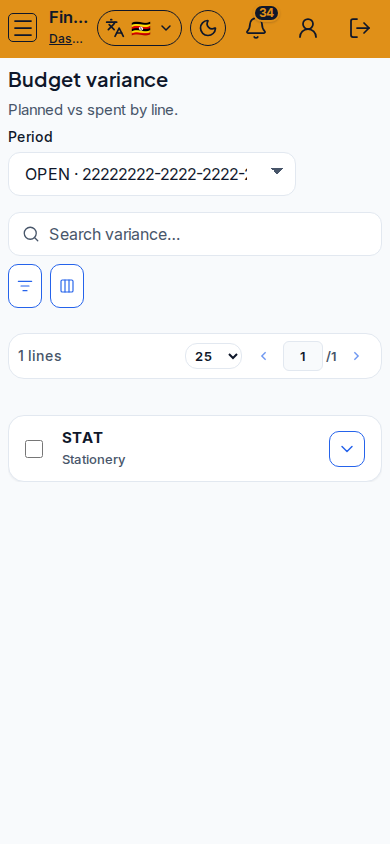The image size is (390, 844).
Task: Go to the next page arrow
Action: 356,356
